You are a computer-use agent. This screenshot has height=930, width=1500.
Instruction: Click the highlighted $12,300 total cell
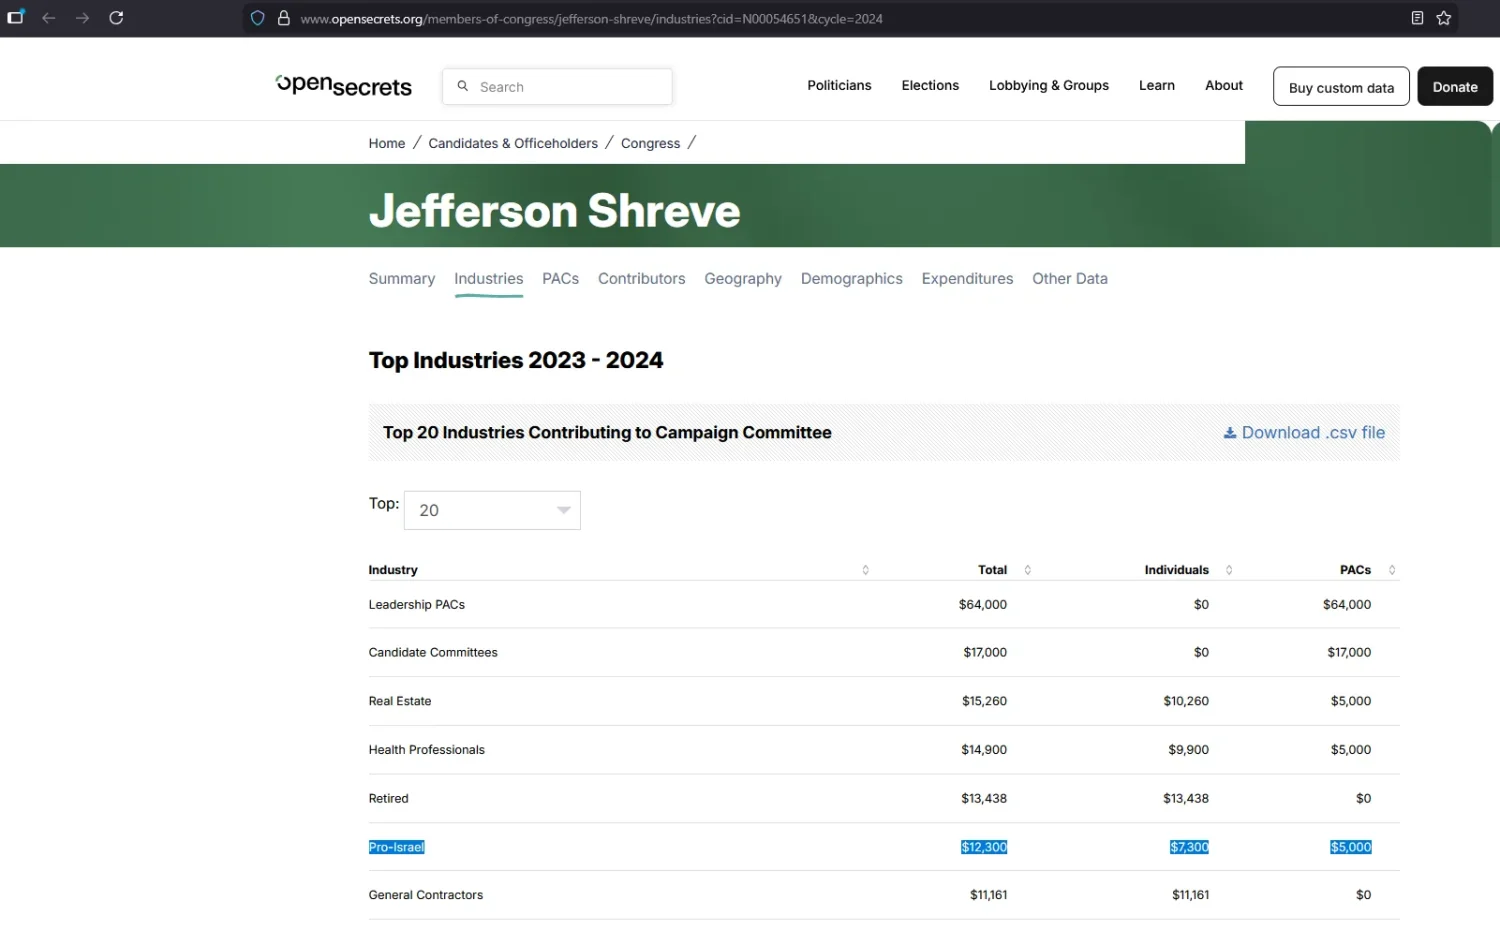pyautogui.click(x=984, y=848)
